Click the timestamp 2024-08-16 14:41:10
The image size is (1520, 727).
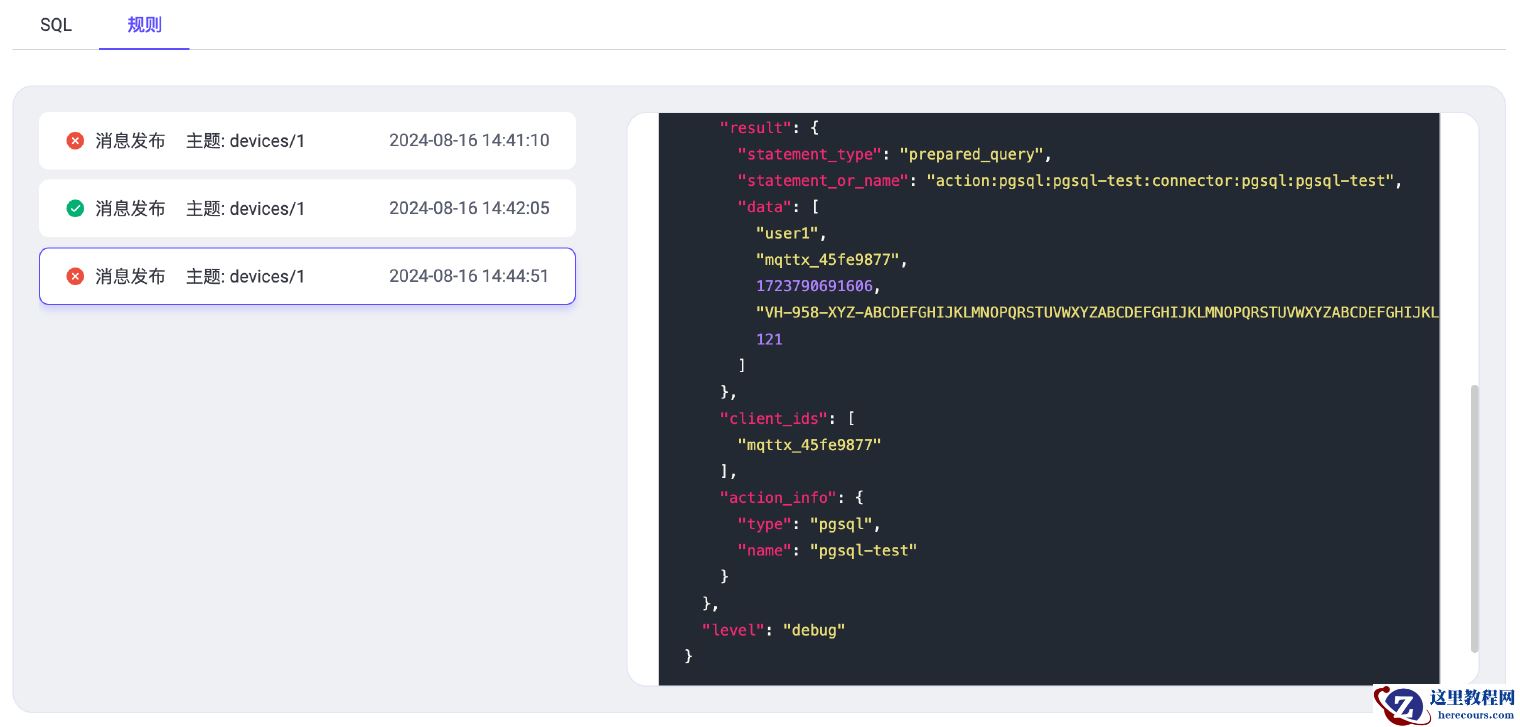pyautogui.click(x=469, y=141)
